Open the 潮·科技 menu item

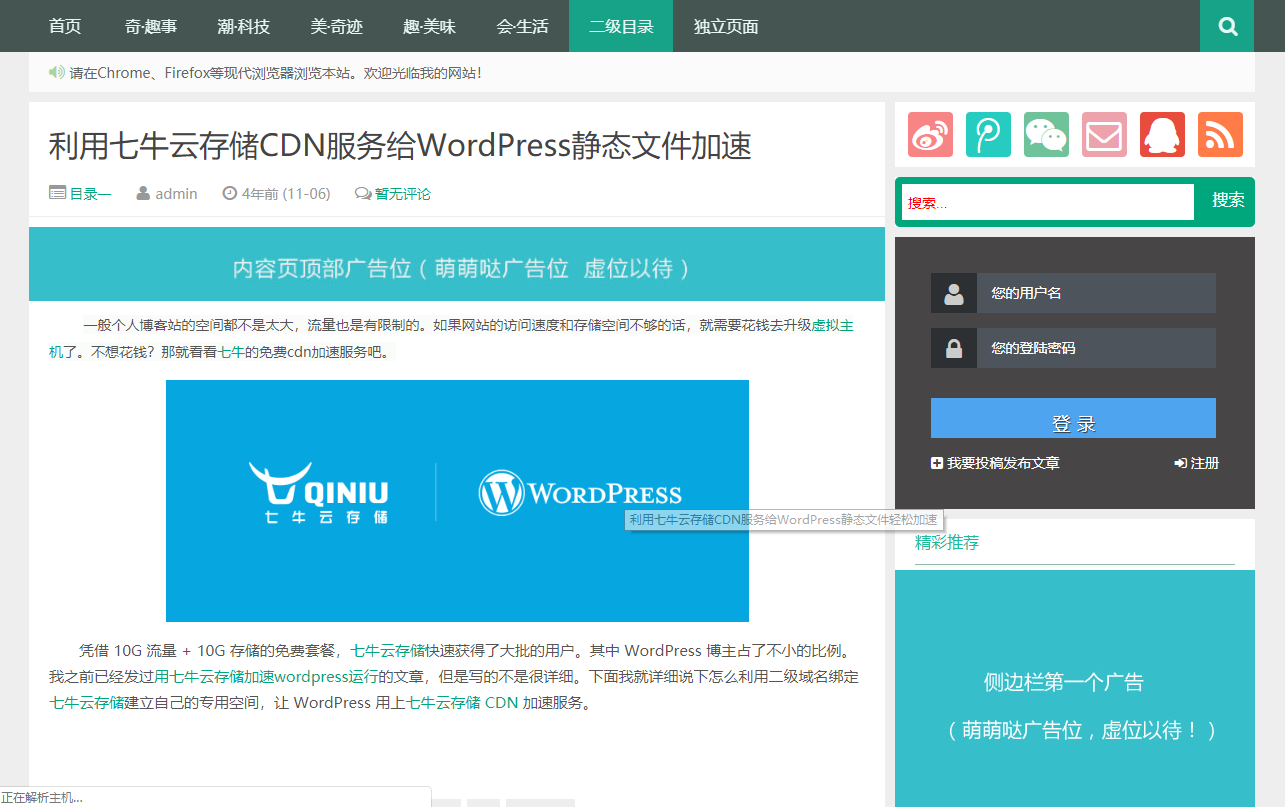244,26
